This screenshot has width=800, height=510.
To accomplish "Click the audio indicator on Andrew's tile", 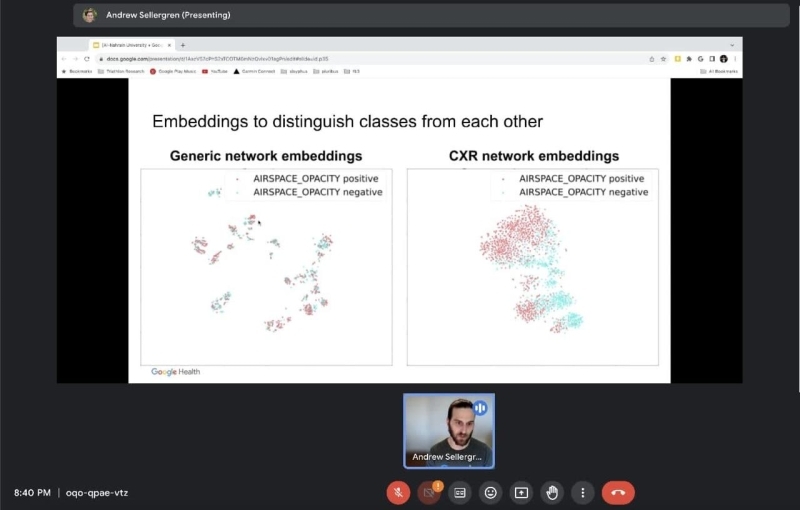I will tap(480, 408).
